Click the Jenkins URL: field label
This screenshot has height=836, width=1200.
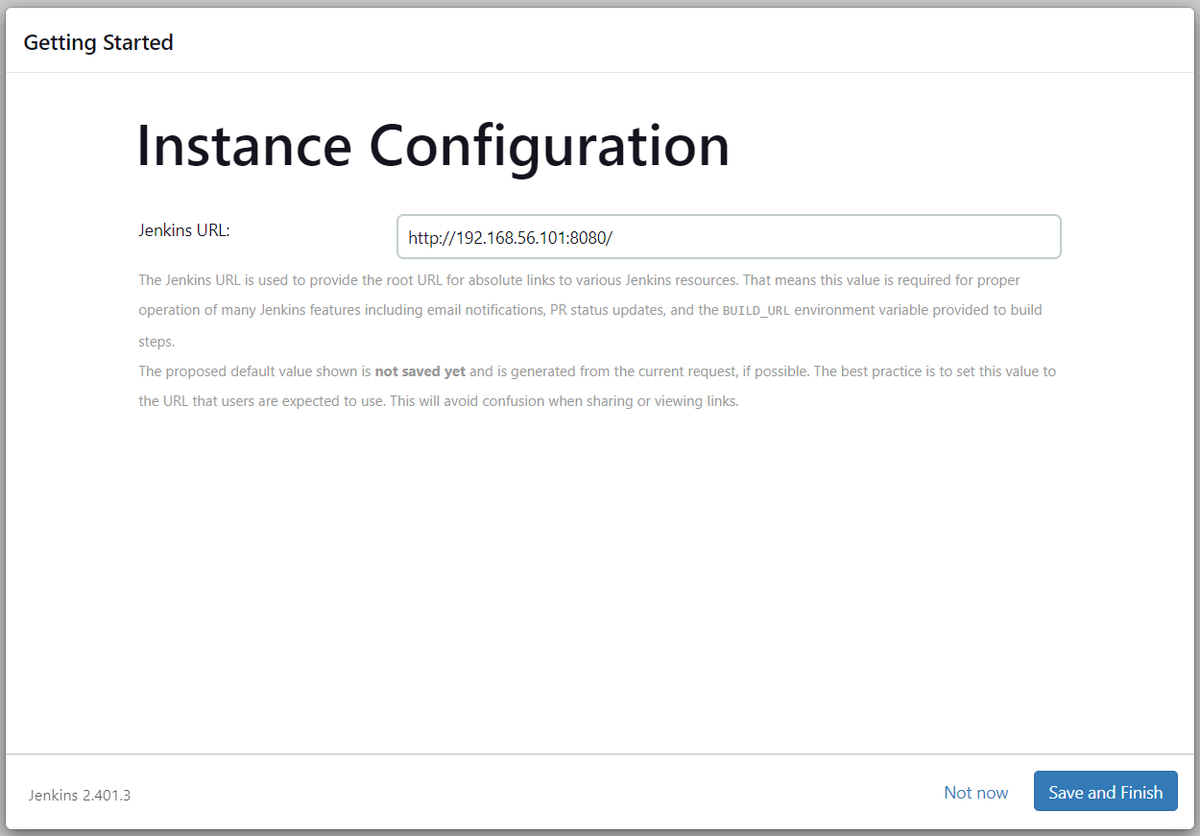(184, 230)
